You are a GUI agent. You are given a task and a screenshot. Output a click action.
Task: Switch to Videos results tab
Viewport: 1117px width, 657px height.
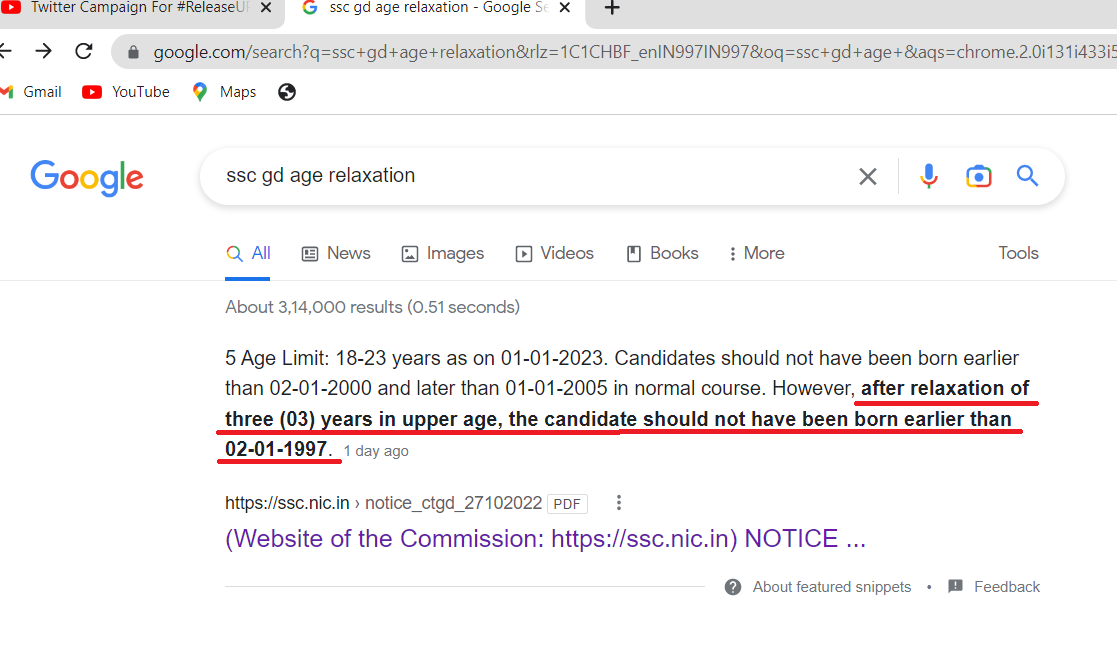tap(554, 254)
